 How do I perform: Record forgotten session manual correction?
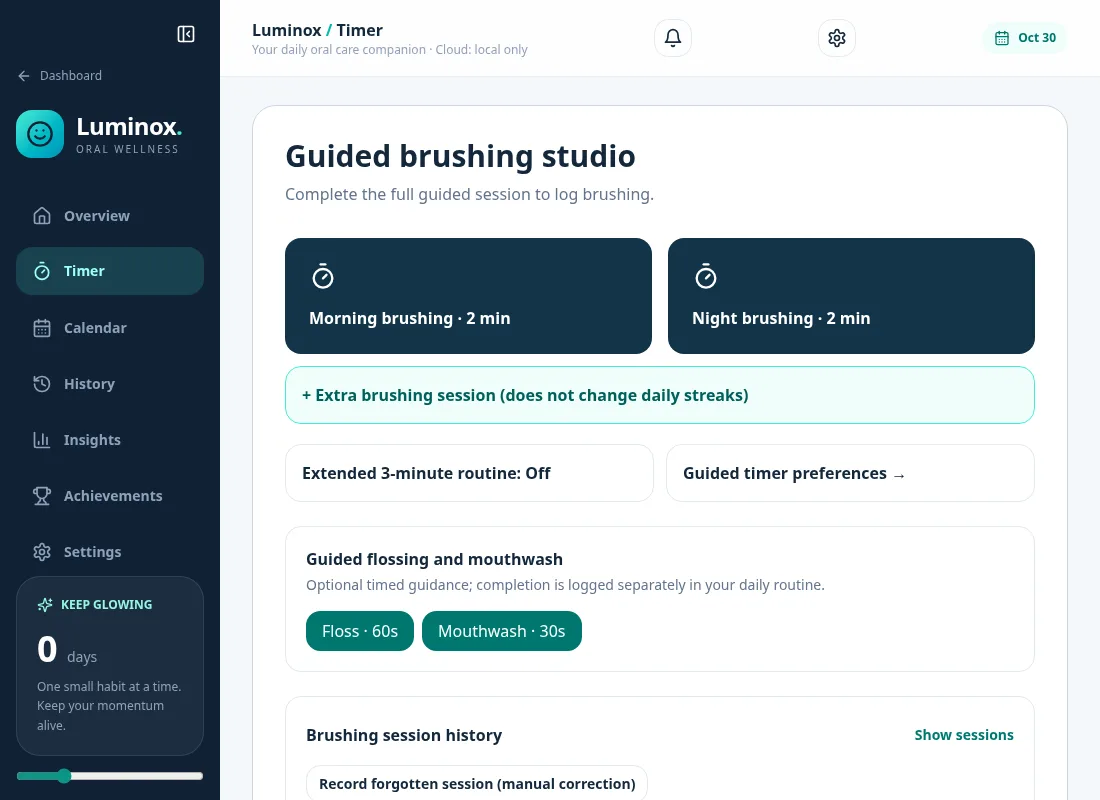click(477, 783)
